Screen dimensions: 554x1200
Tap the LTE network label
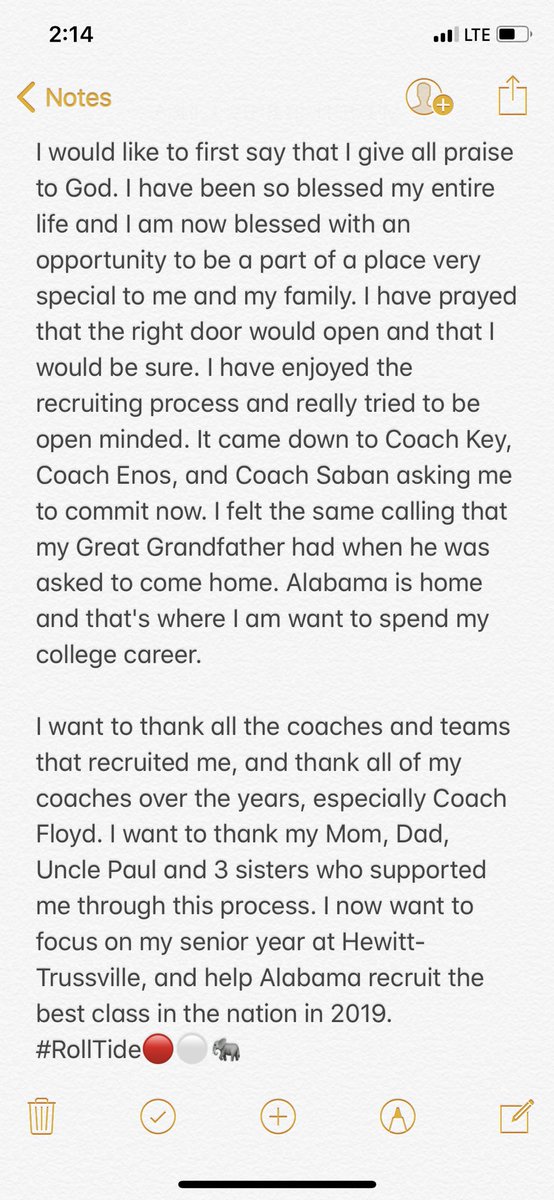[x=476, y=35]
